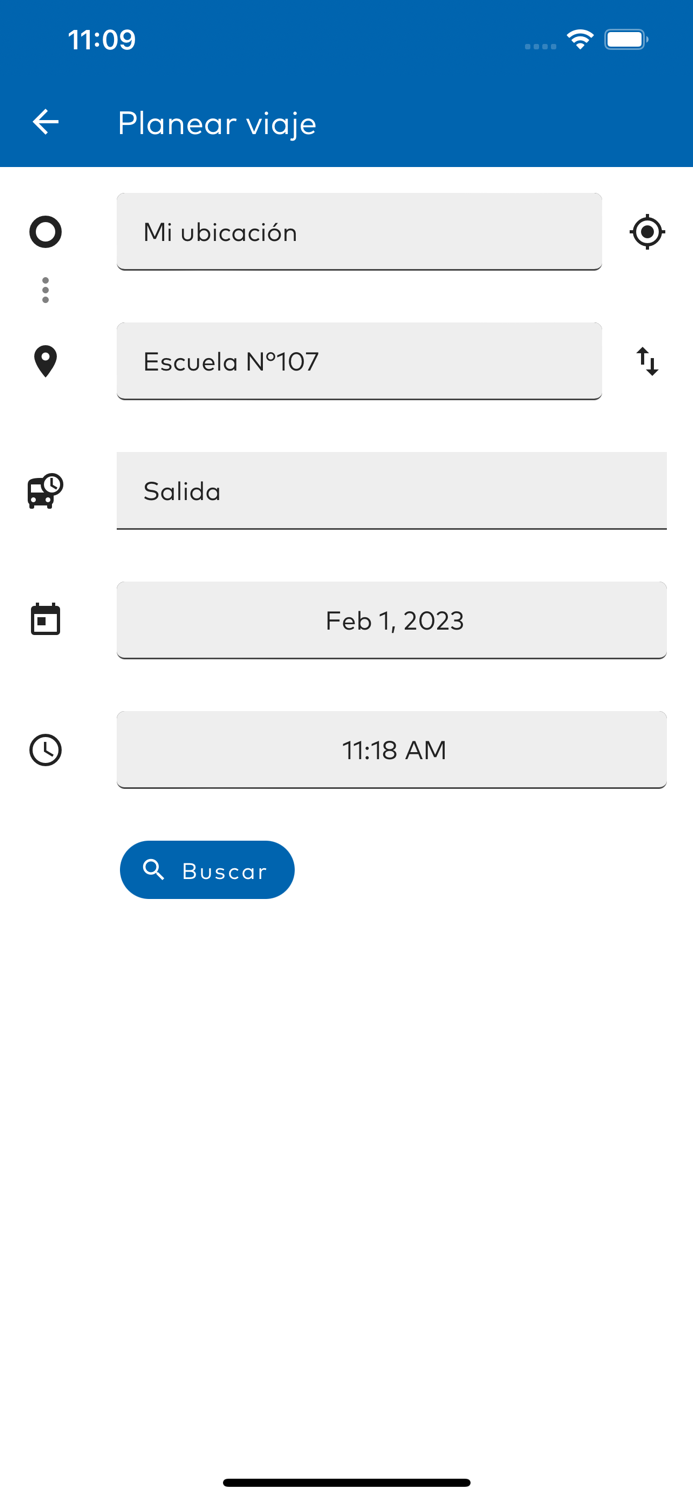Tap the back arrow in the header

click(46, 122)
